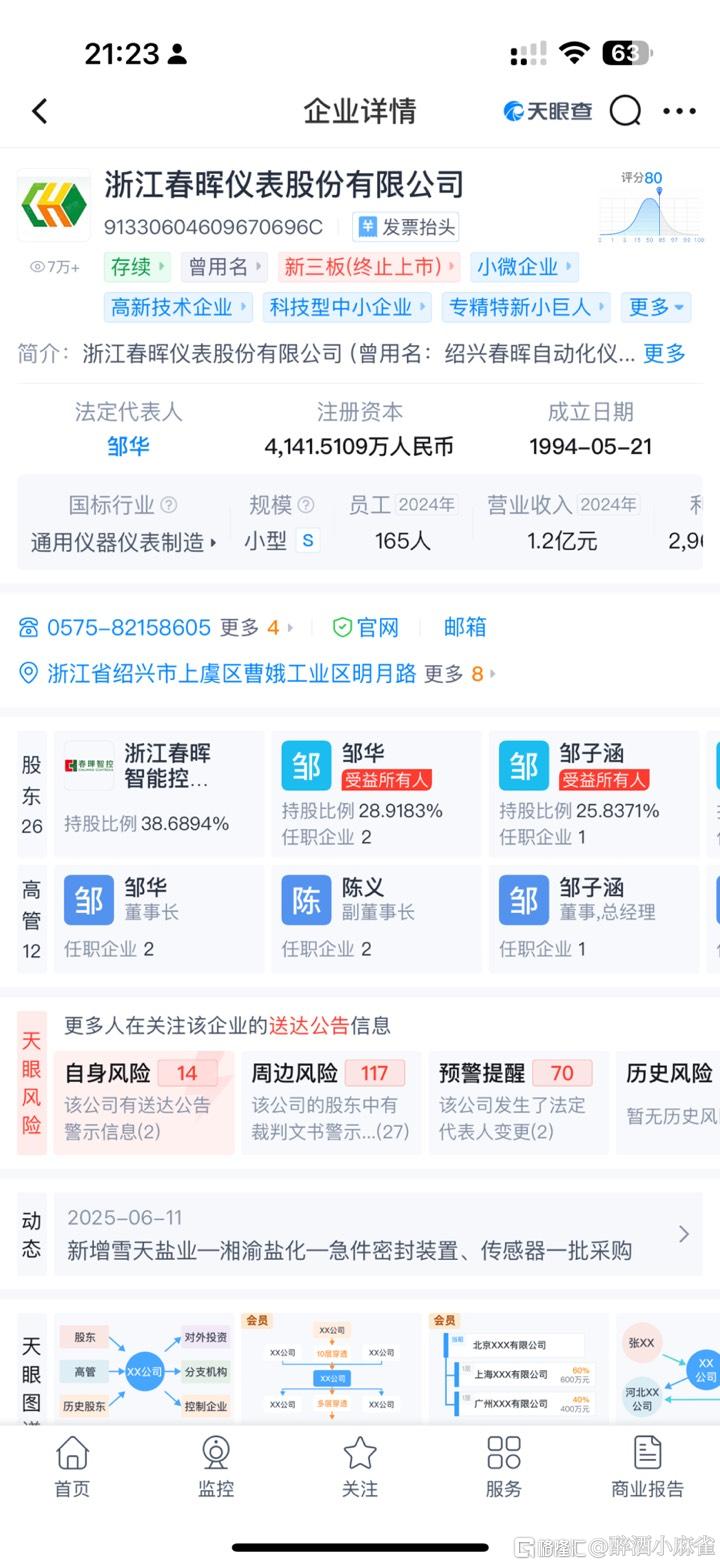This screenshot has width=720, height=1565.
Task: Open 预警提醒 70 card
Action: coord(518,1103)
